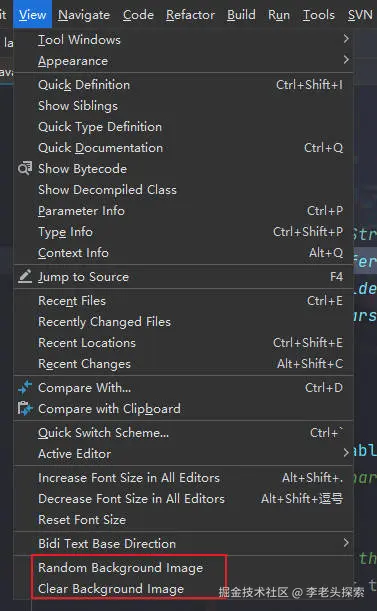Click the Alt+Shift+. shortcut text
Image resolution: width=377 pixels, height=611 pixels.
pos(313,478)
